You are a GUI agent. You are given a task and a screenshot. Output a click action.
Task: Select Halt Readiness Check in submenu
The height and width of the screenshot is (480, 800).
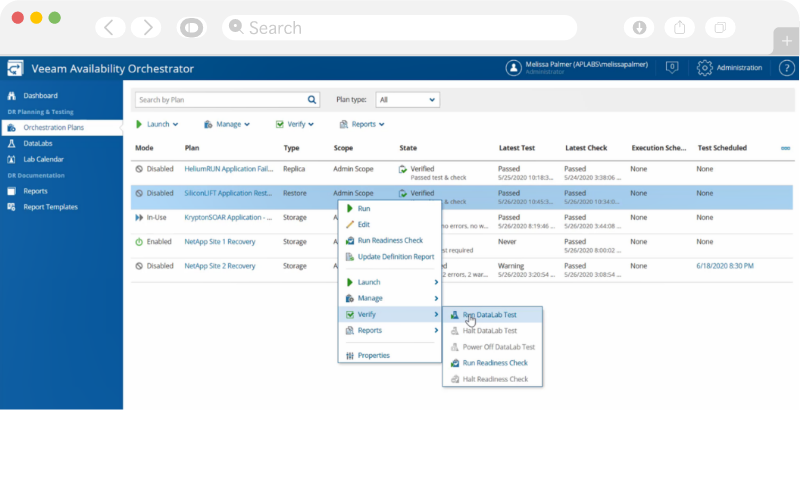[x=492, y=379]
